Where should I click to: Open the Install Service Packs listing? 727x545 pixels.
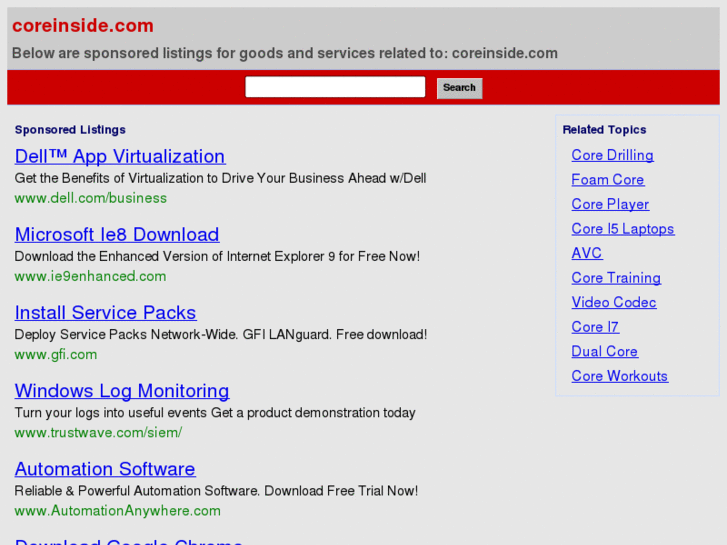point(105,313)
